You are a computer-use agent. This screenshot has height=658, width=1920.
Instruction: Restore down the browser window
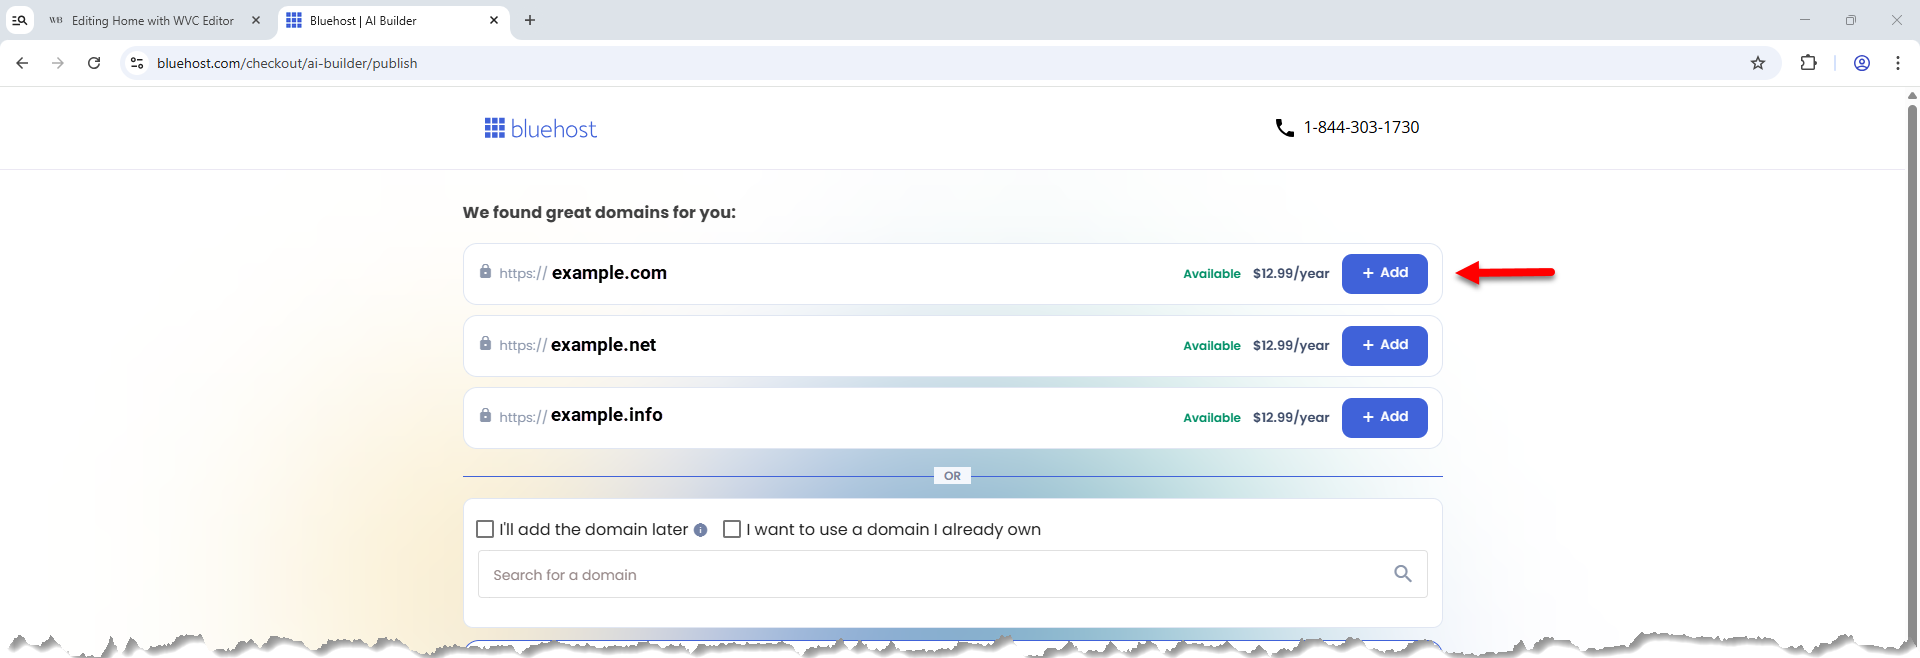[1851, 20]
